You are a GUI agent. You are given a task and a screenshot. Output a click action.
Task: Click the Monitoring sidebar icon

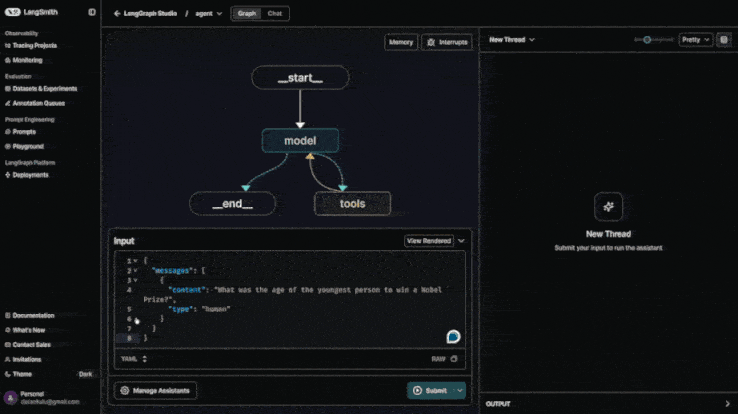(8, 60)
